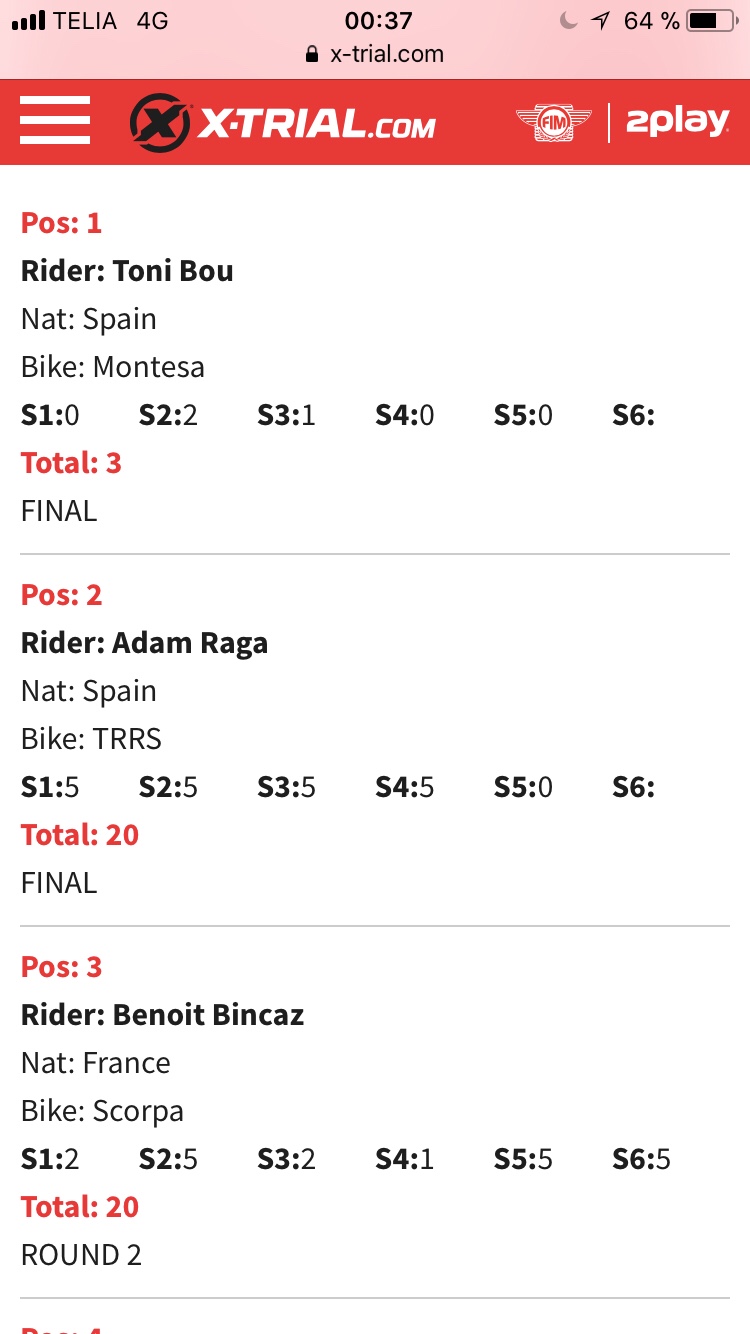Viewport: 750px width, 1334px height.
Task: Tap the padlock icon in address bar
Action: pos(313,54)
